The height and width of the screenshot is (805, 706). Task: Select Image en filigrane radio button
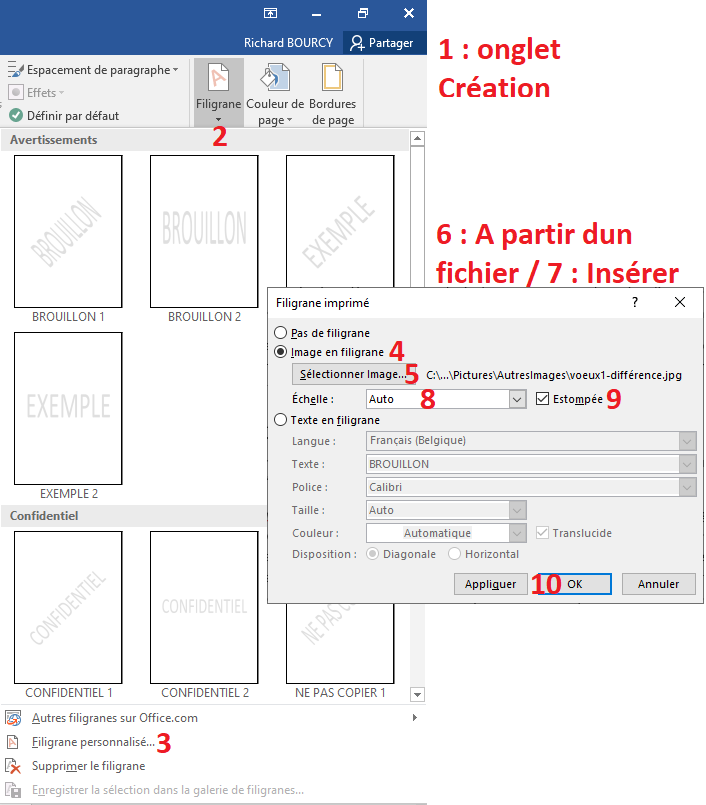[280, 352]
